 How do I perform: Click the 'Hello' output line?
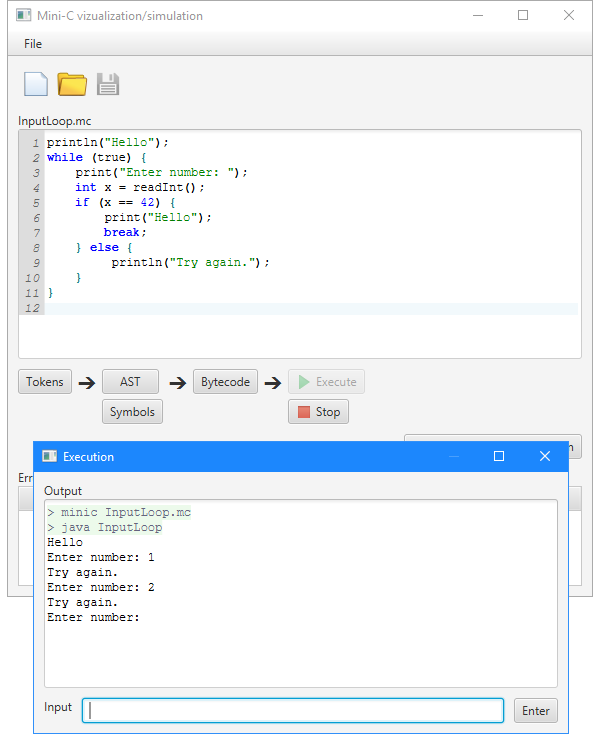pyautogui.click(x=65, y=543)
